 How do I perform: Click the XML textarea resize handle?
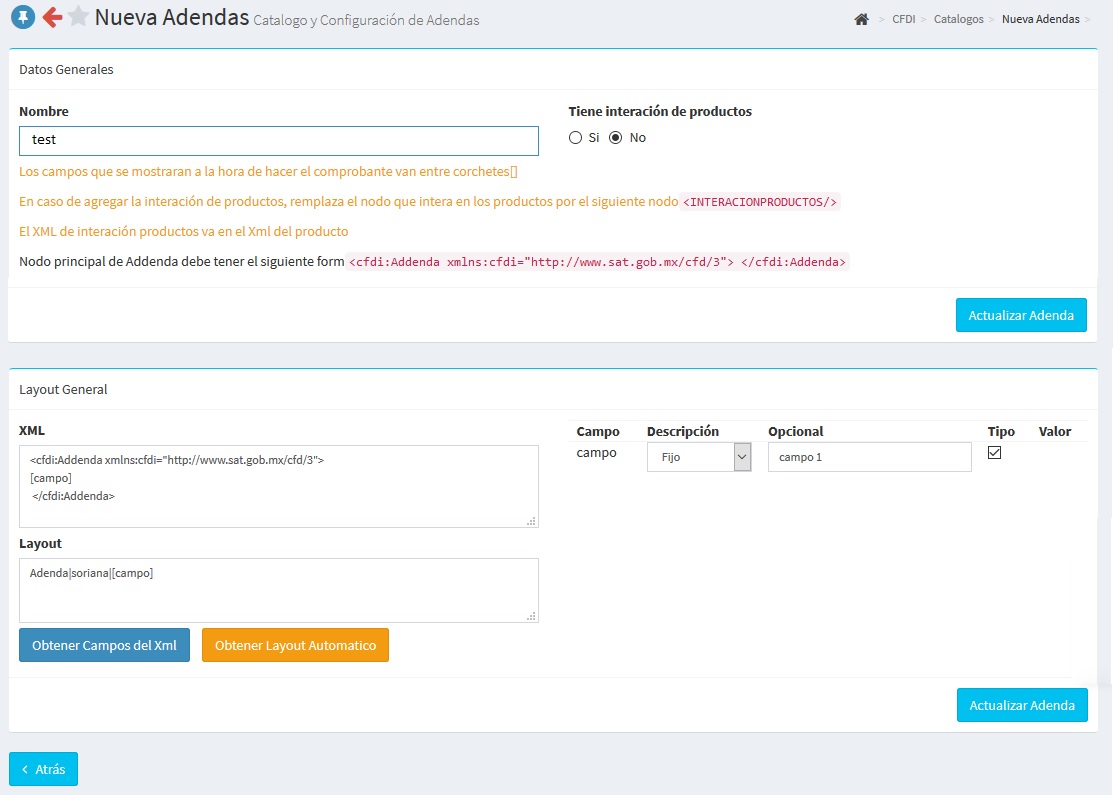pyautogui.click(x=531, y=520)
